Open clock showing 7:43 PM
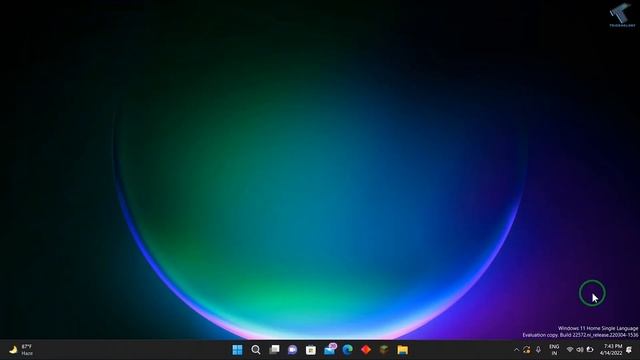 pos(611,350)
